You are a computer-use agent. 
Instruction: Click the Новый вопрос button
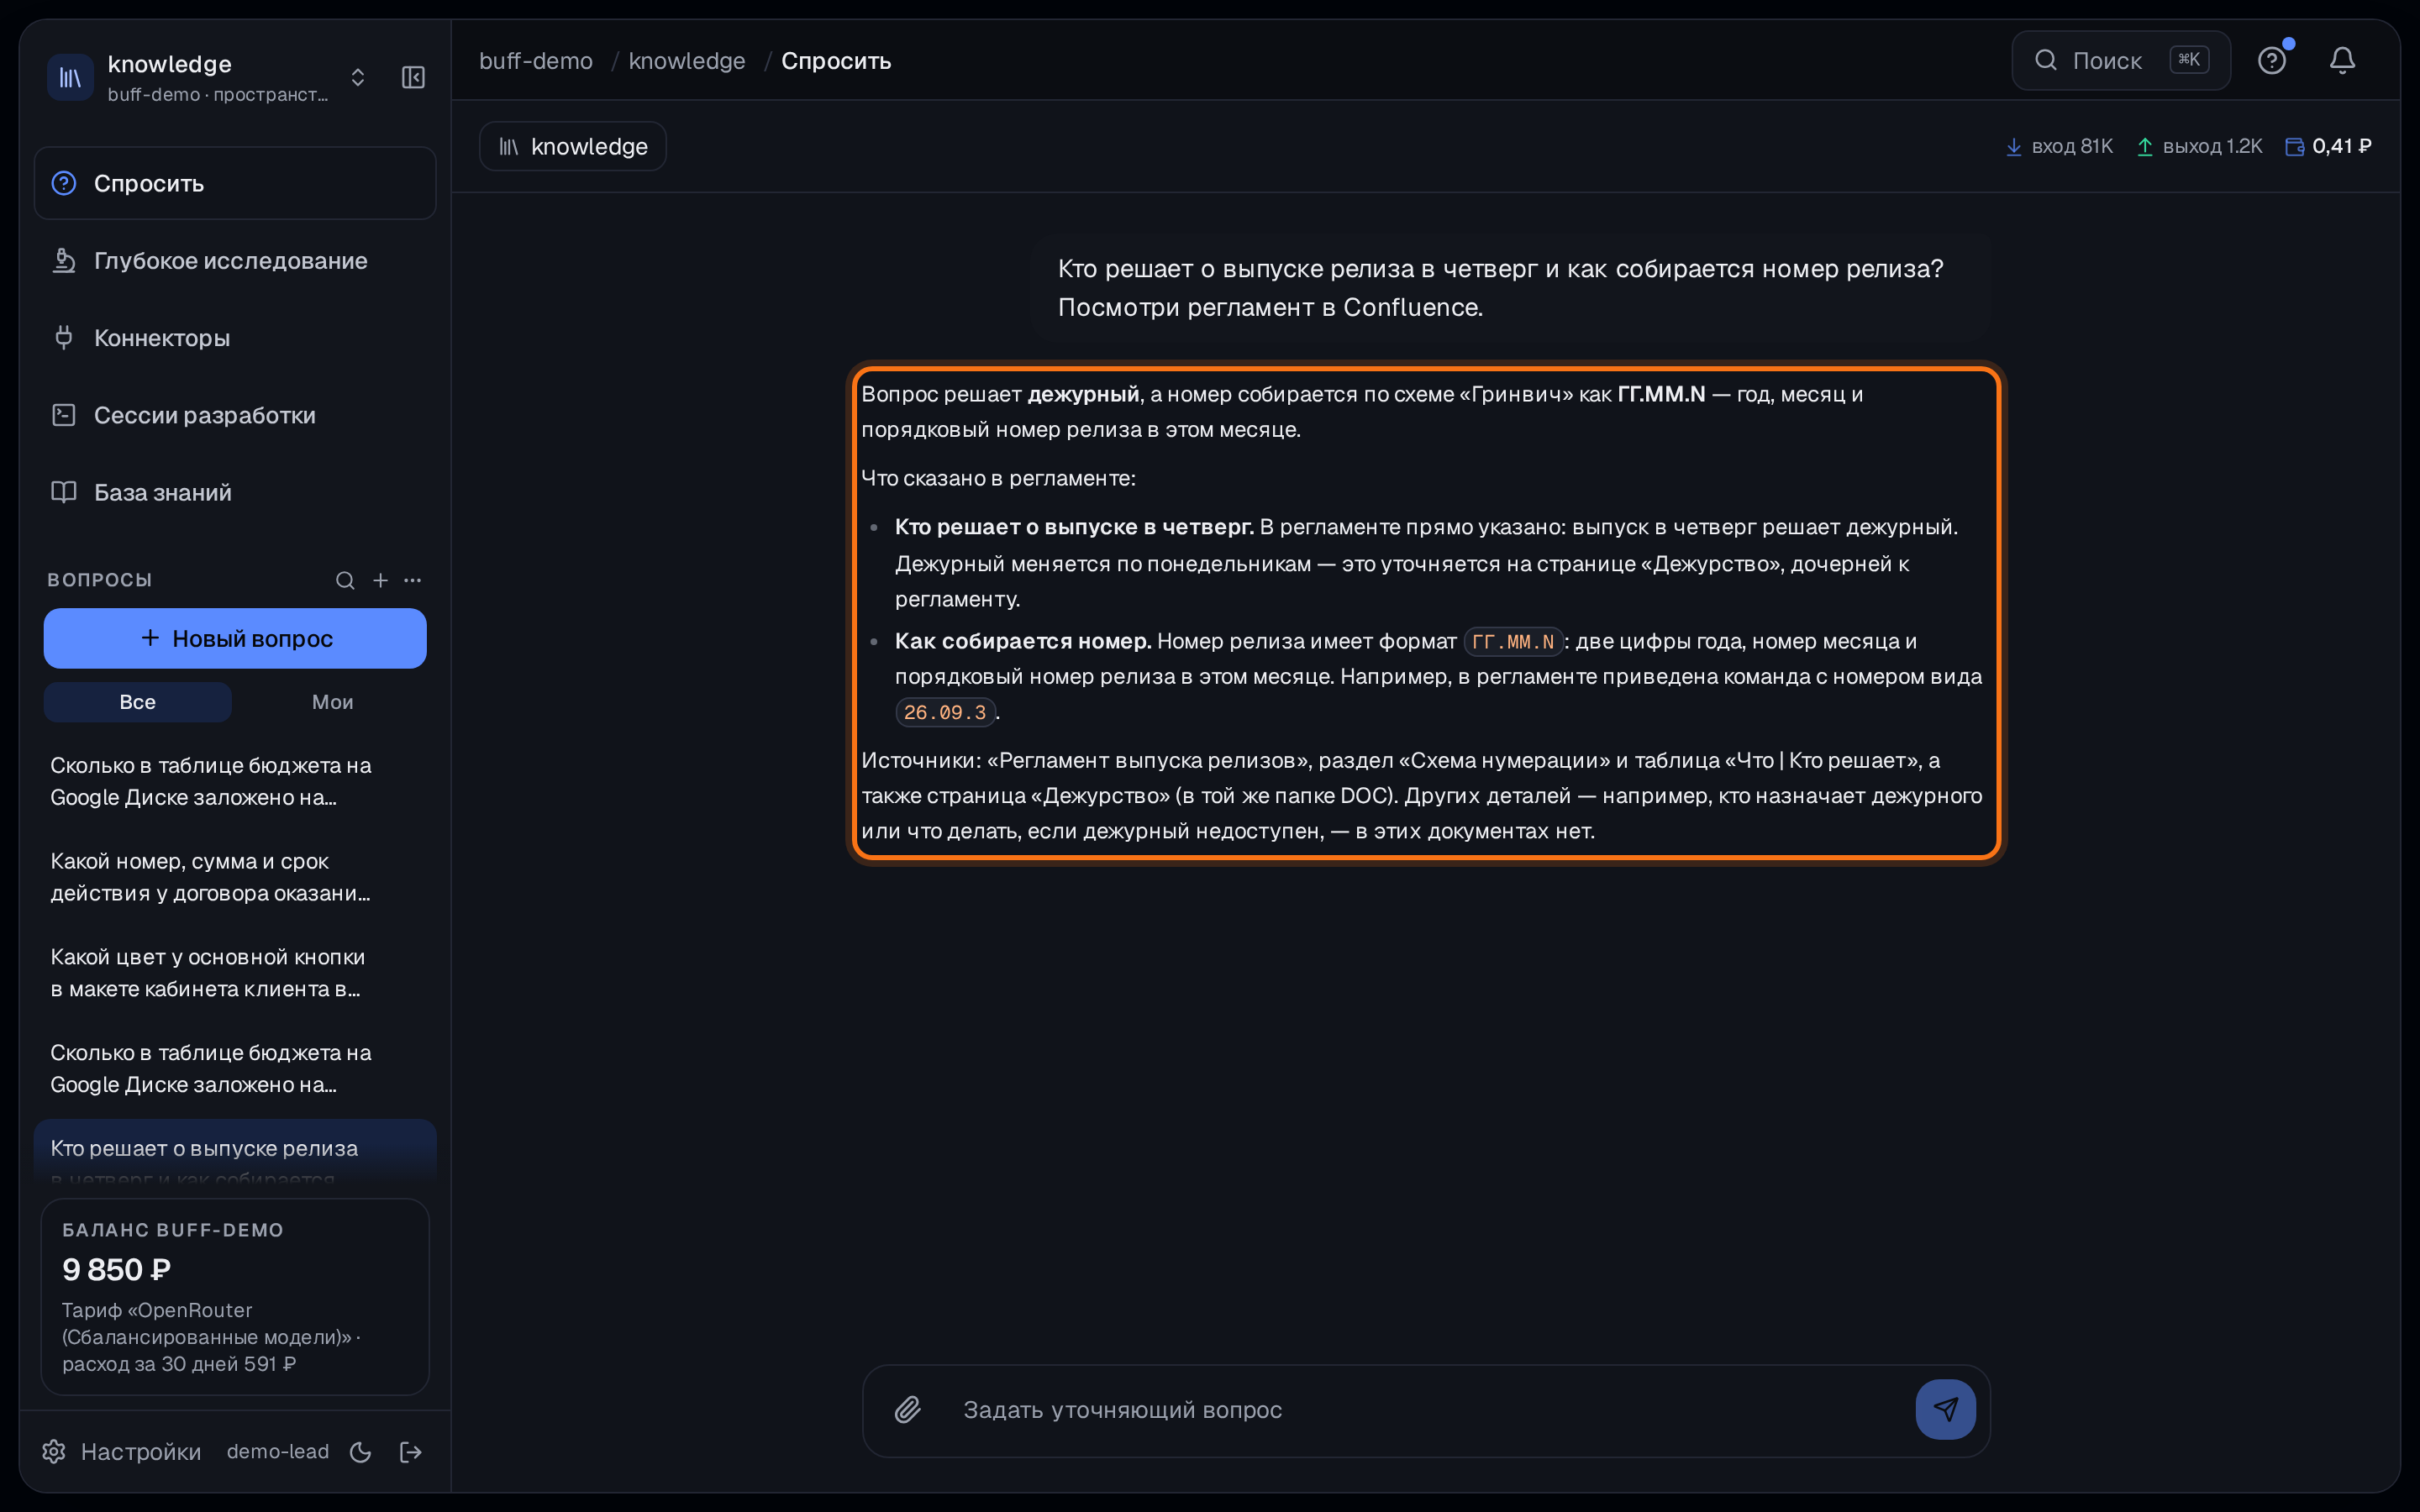[x=235, y=638]
